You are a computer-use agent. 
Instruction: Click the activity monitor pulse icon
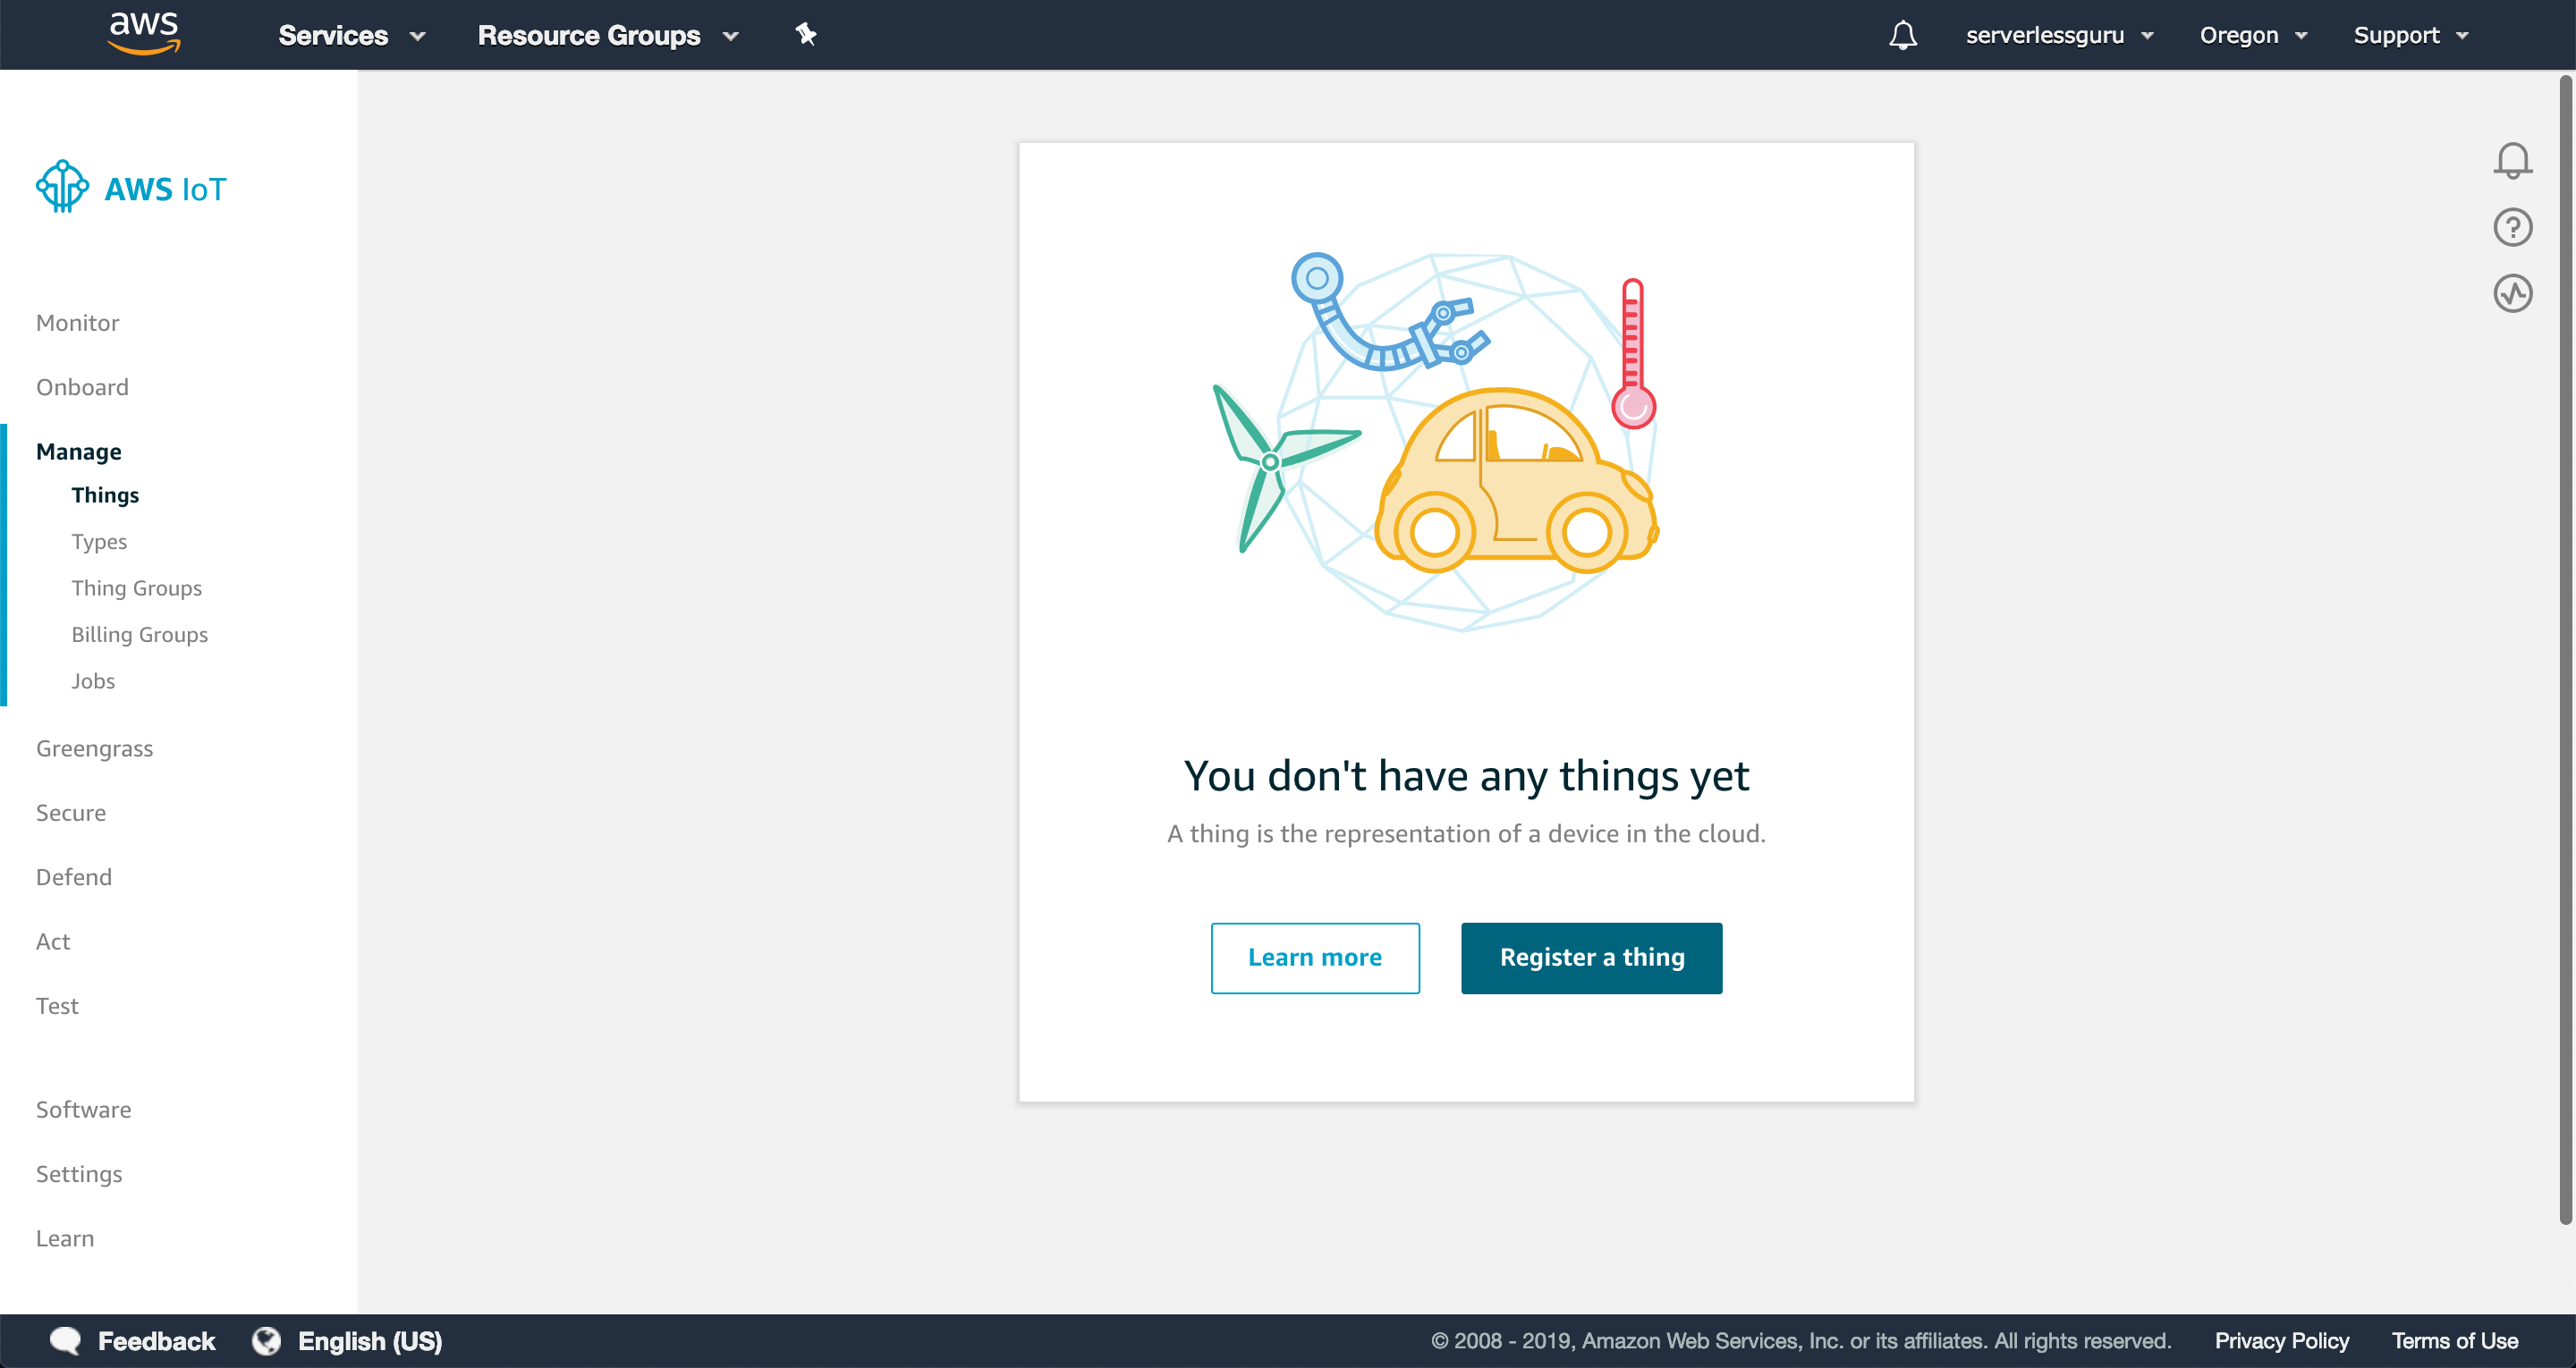2512,294
